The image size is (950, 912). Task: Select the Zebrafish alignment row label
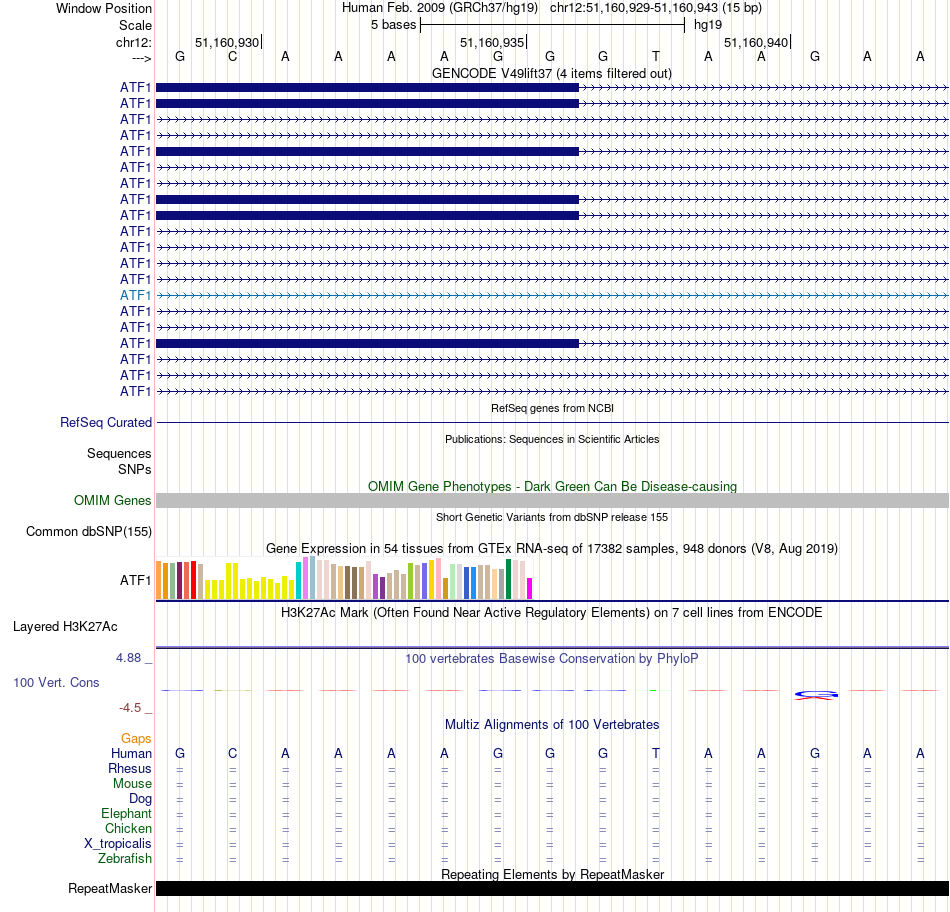[125, 859]
